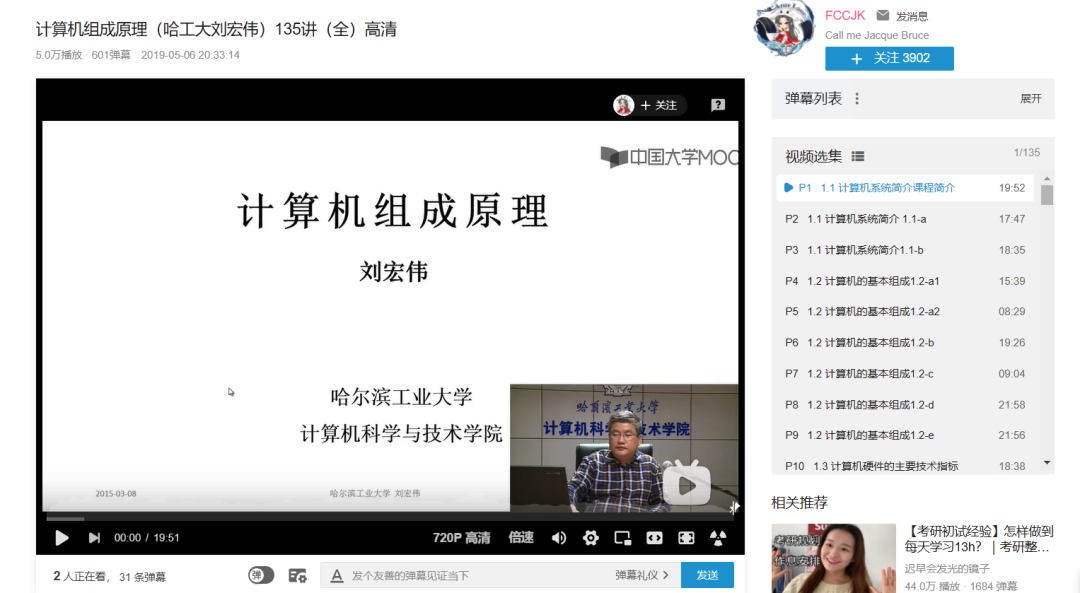Image resolution: width=1080 pixels, height=593 pixels.
Task: Click the overlay TV play icon on video
Action: click(687, 483)
